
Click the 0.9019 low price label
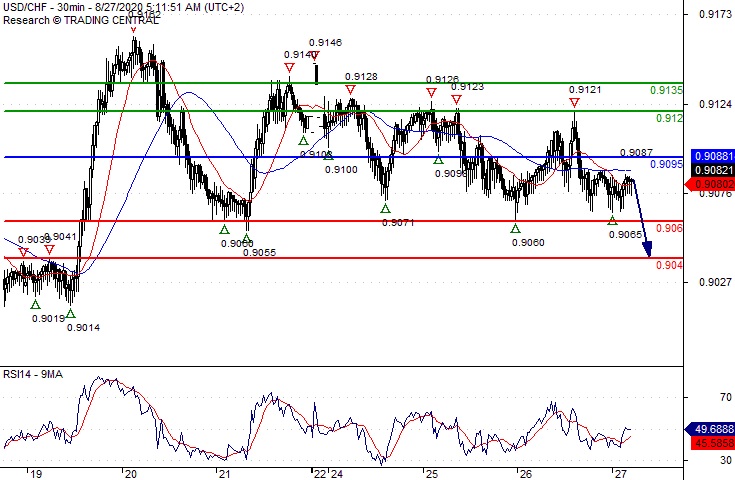[x=48, y=319]
